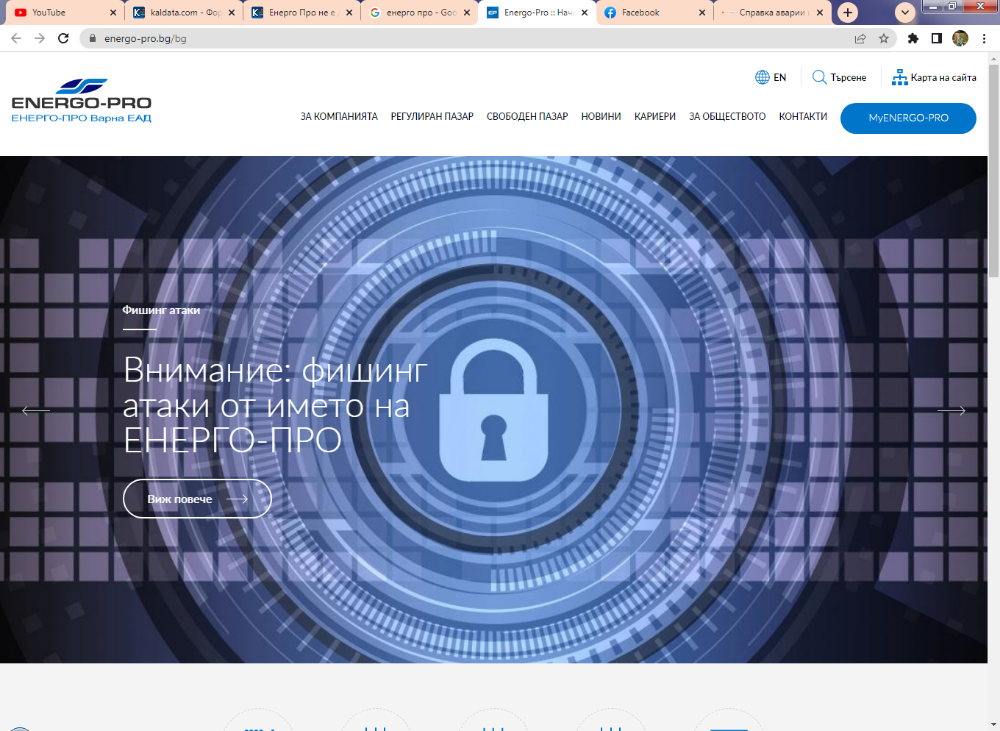The image size is (1000, 731).
Task: Close the active Energo-Pro tab
Action: pyautogui.click(x=584, y=13)
